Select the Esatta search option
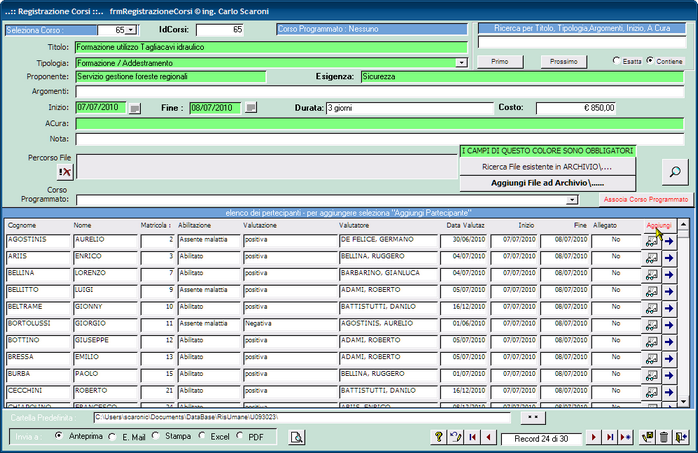 coord(616,61)
